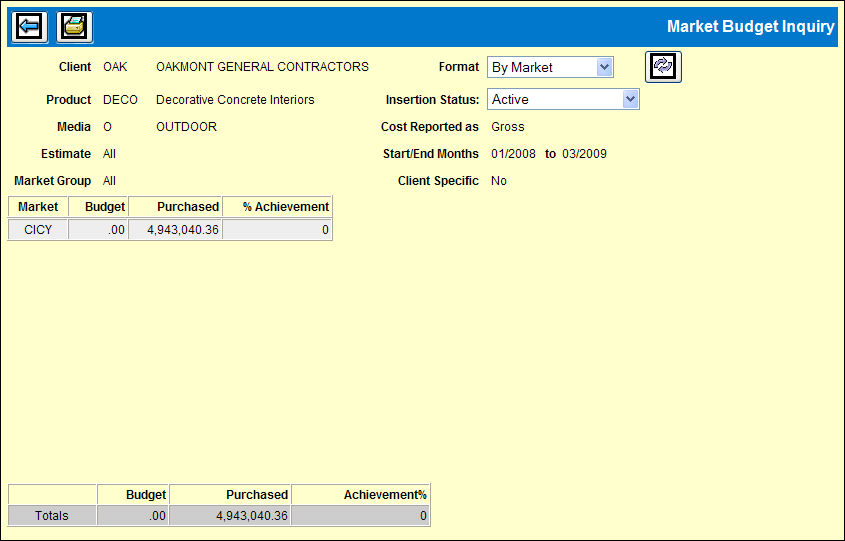The height and width of the screenshot is (541, 845).
Task: Open the Format dropdown showing By Market
Action: [550, 67]
